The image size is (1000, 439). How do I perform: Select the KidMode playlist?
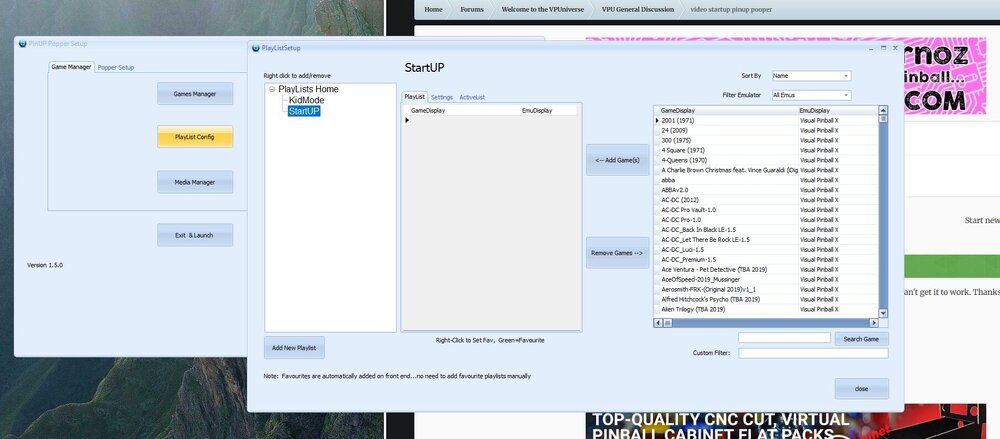306,100
